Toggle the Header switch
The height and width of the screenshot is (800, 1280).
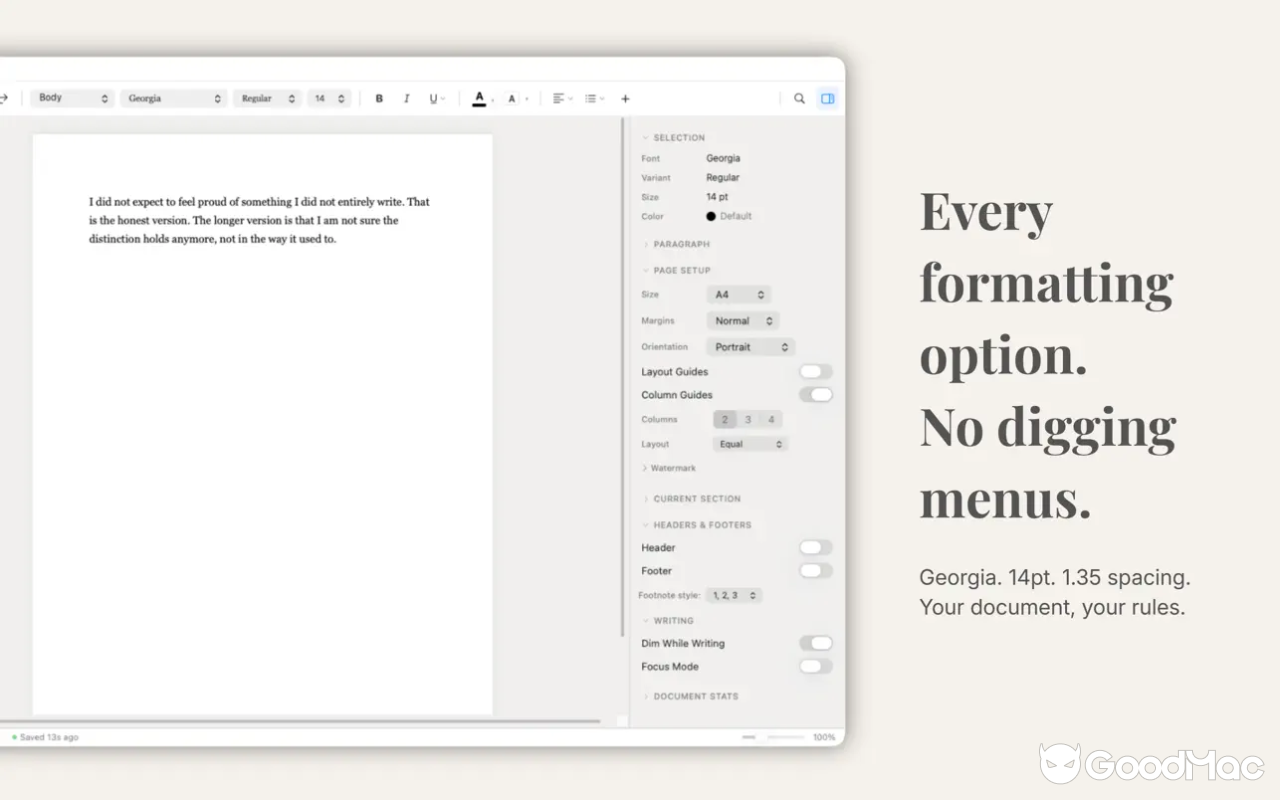816,548
